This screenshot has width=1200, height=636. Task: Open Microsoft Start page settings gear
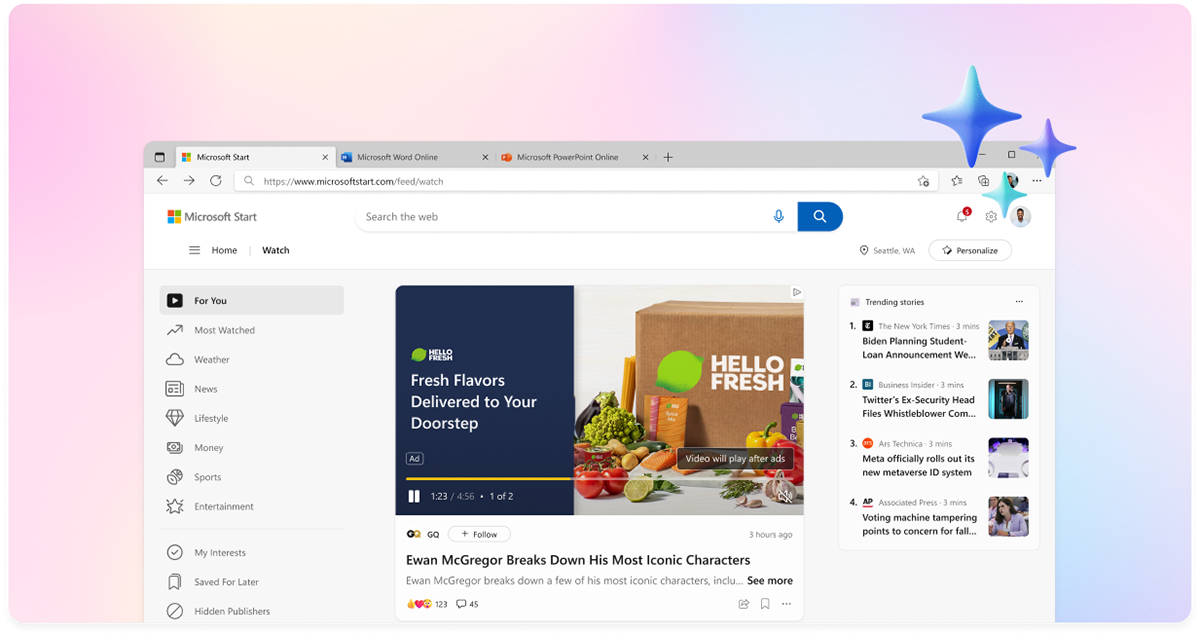pos(991,217)
